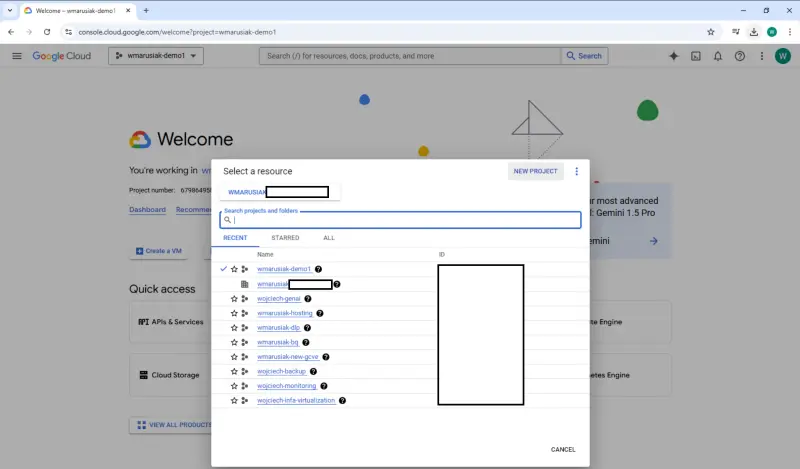Open Chrome's three-dot menu
This screenshot has width=800, height=469.
(x=790, y=32)
